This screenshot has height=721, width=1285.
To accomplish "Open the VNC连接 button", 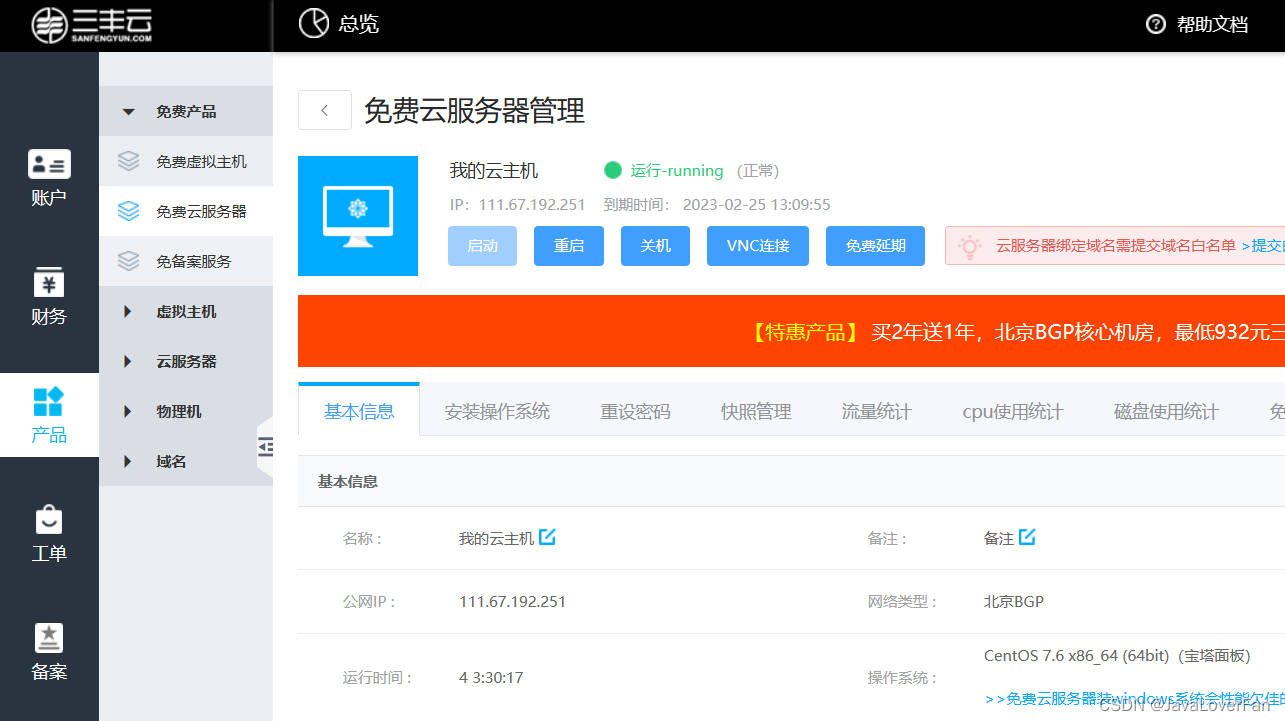I will pos(758,246).
